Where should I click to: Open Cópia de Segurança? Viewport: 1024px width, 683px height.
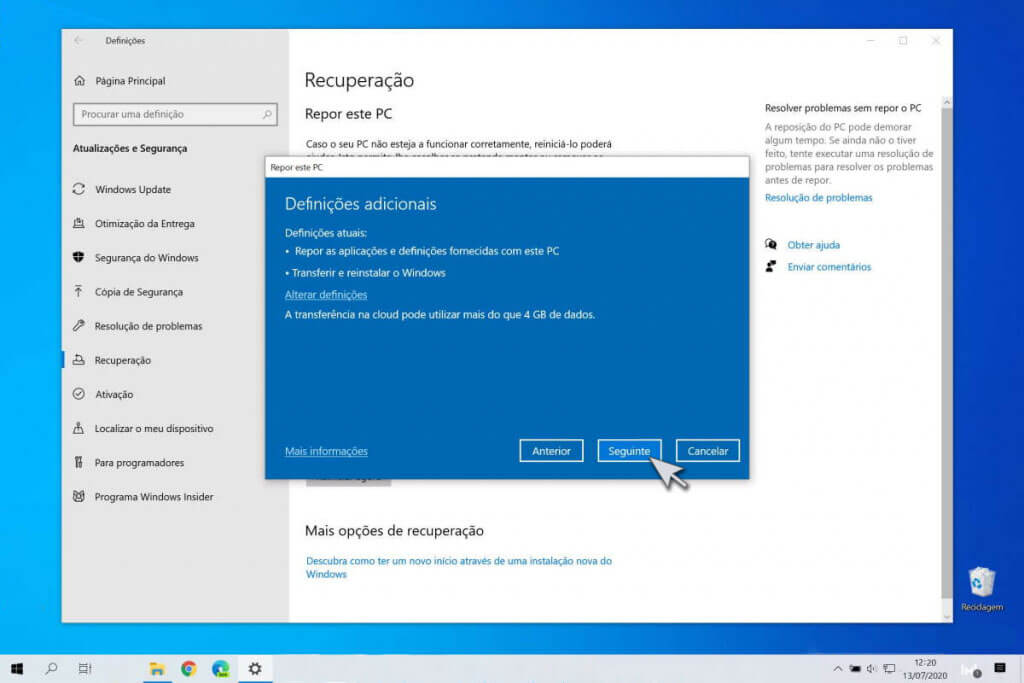click(138, 292)
